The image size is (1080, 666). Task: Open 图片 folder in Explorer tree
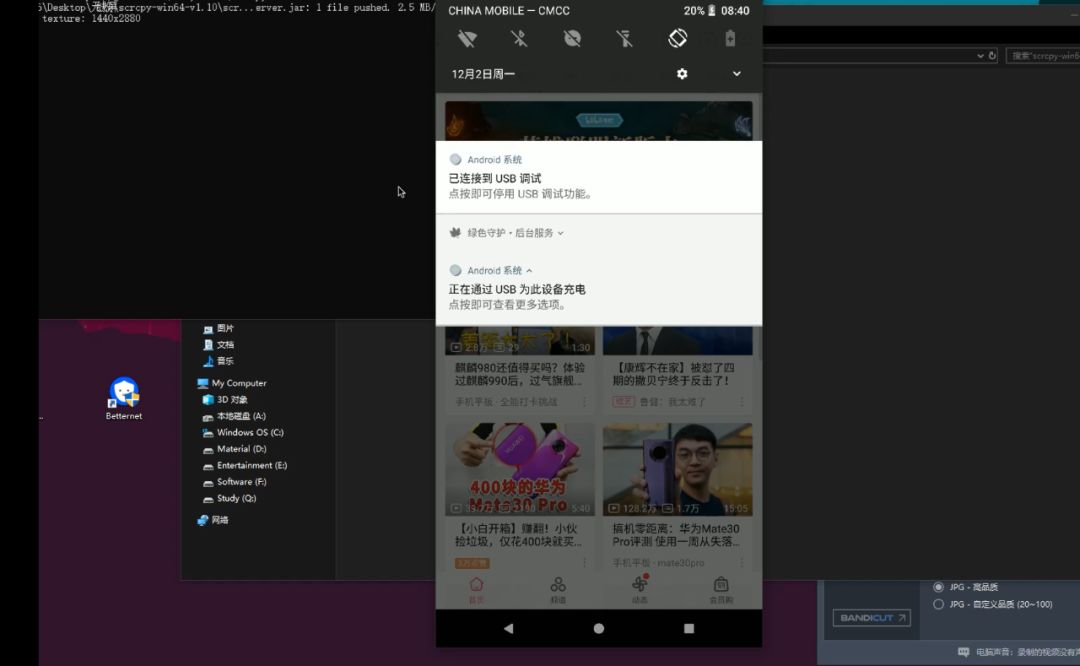coord(219,329)
